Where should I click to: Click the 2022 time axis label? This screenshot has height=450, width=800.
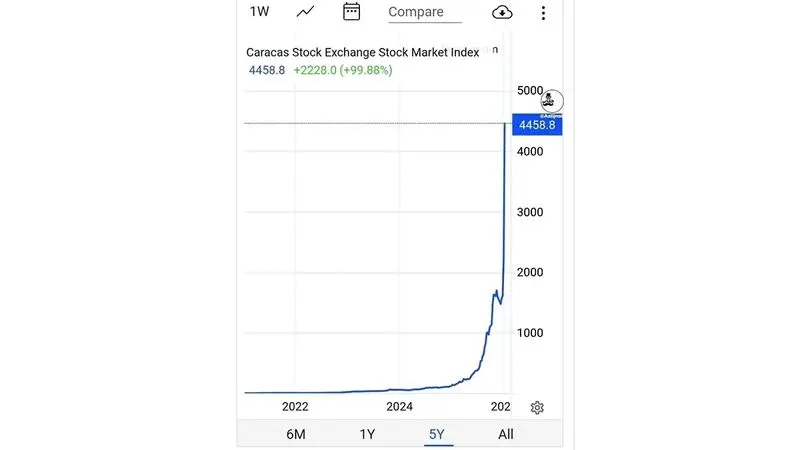[295, 406]
